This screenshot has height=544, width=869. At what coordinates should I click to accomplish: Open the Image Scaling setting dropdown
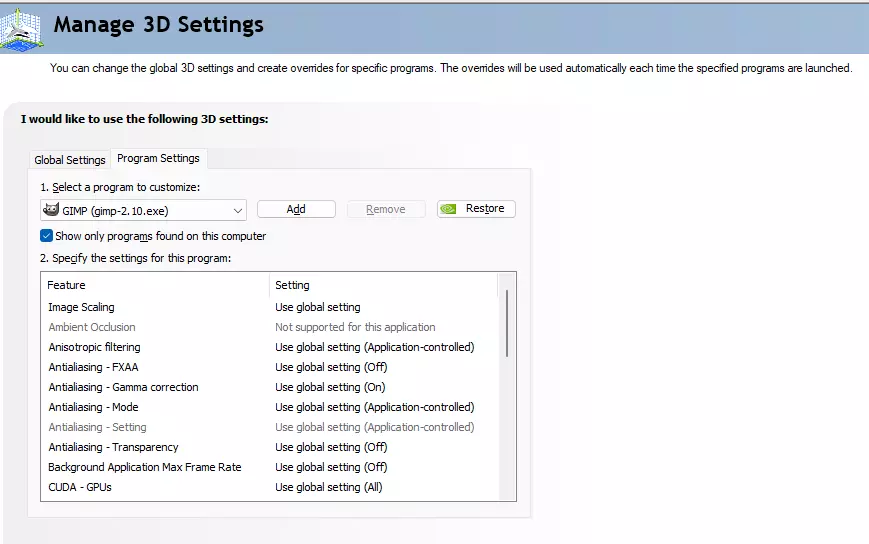pyautogui.click(x=318, y=307)
